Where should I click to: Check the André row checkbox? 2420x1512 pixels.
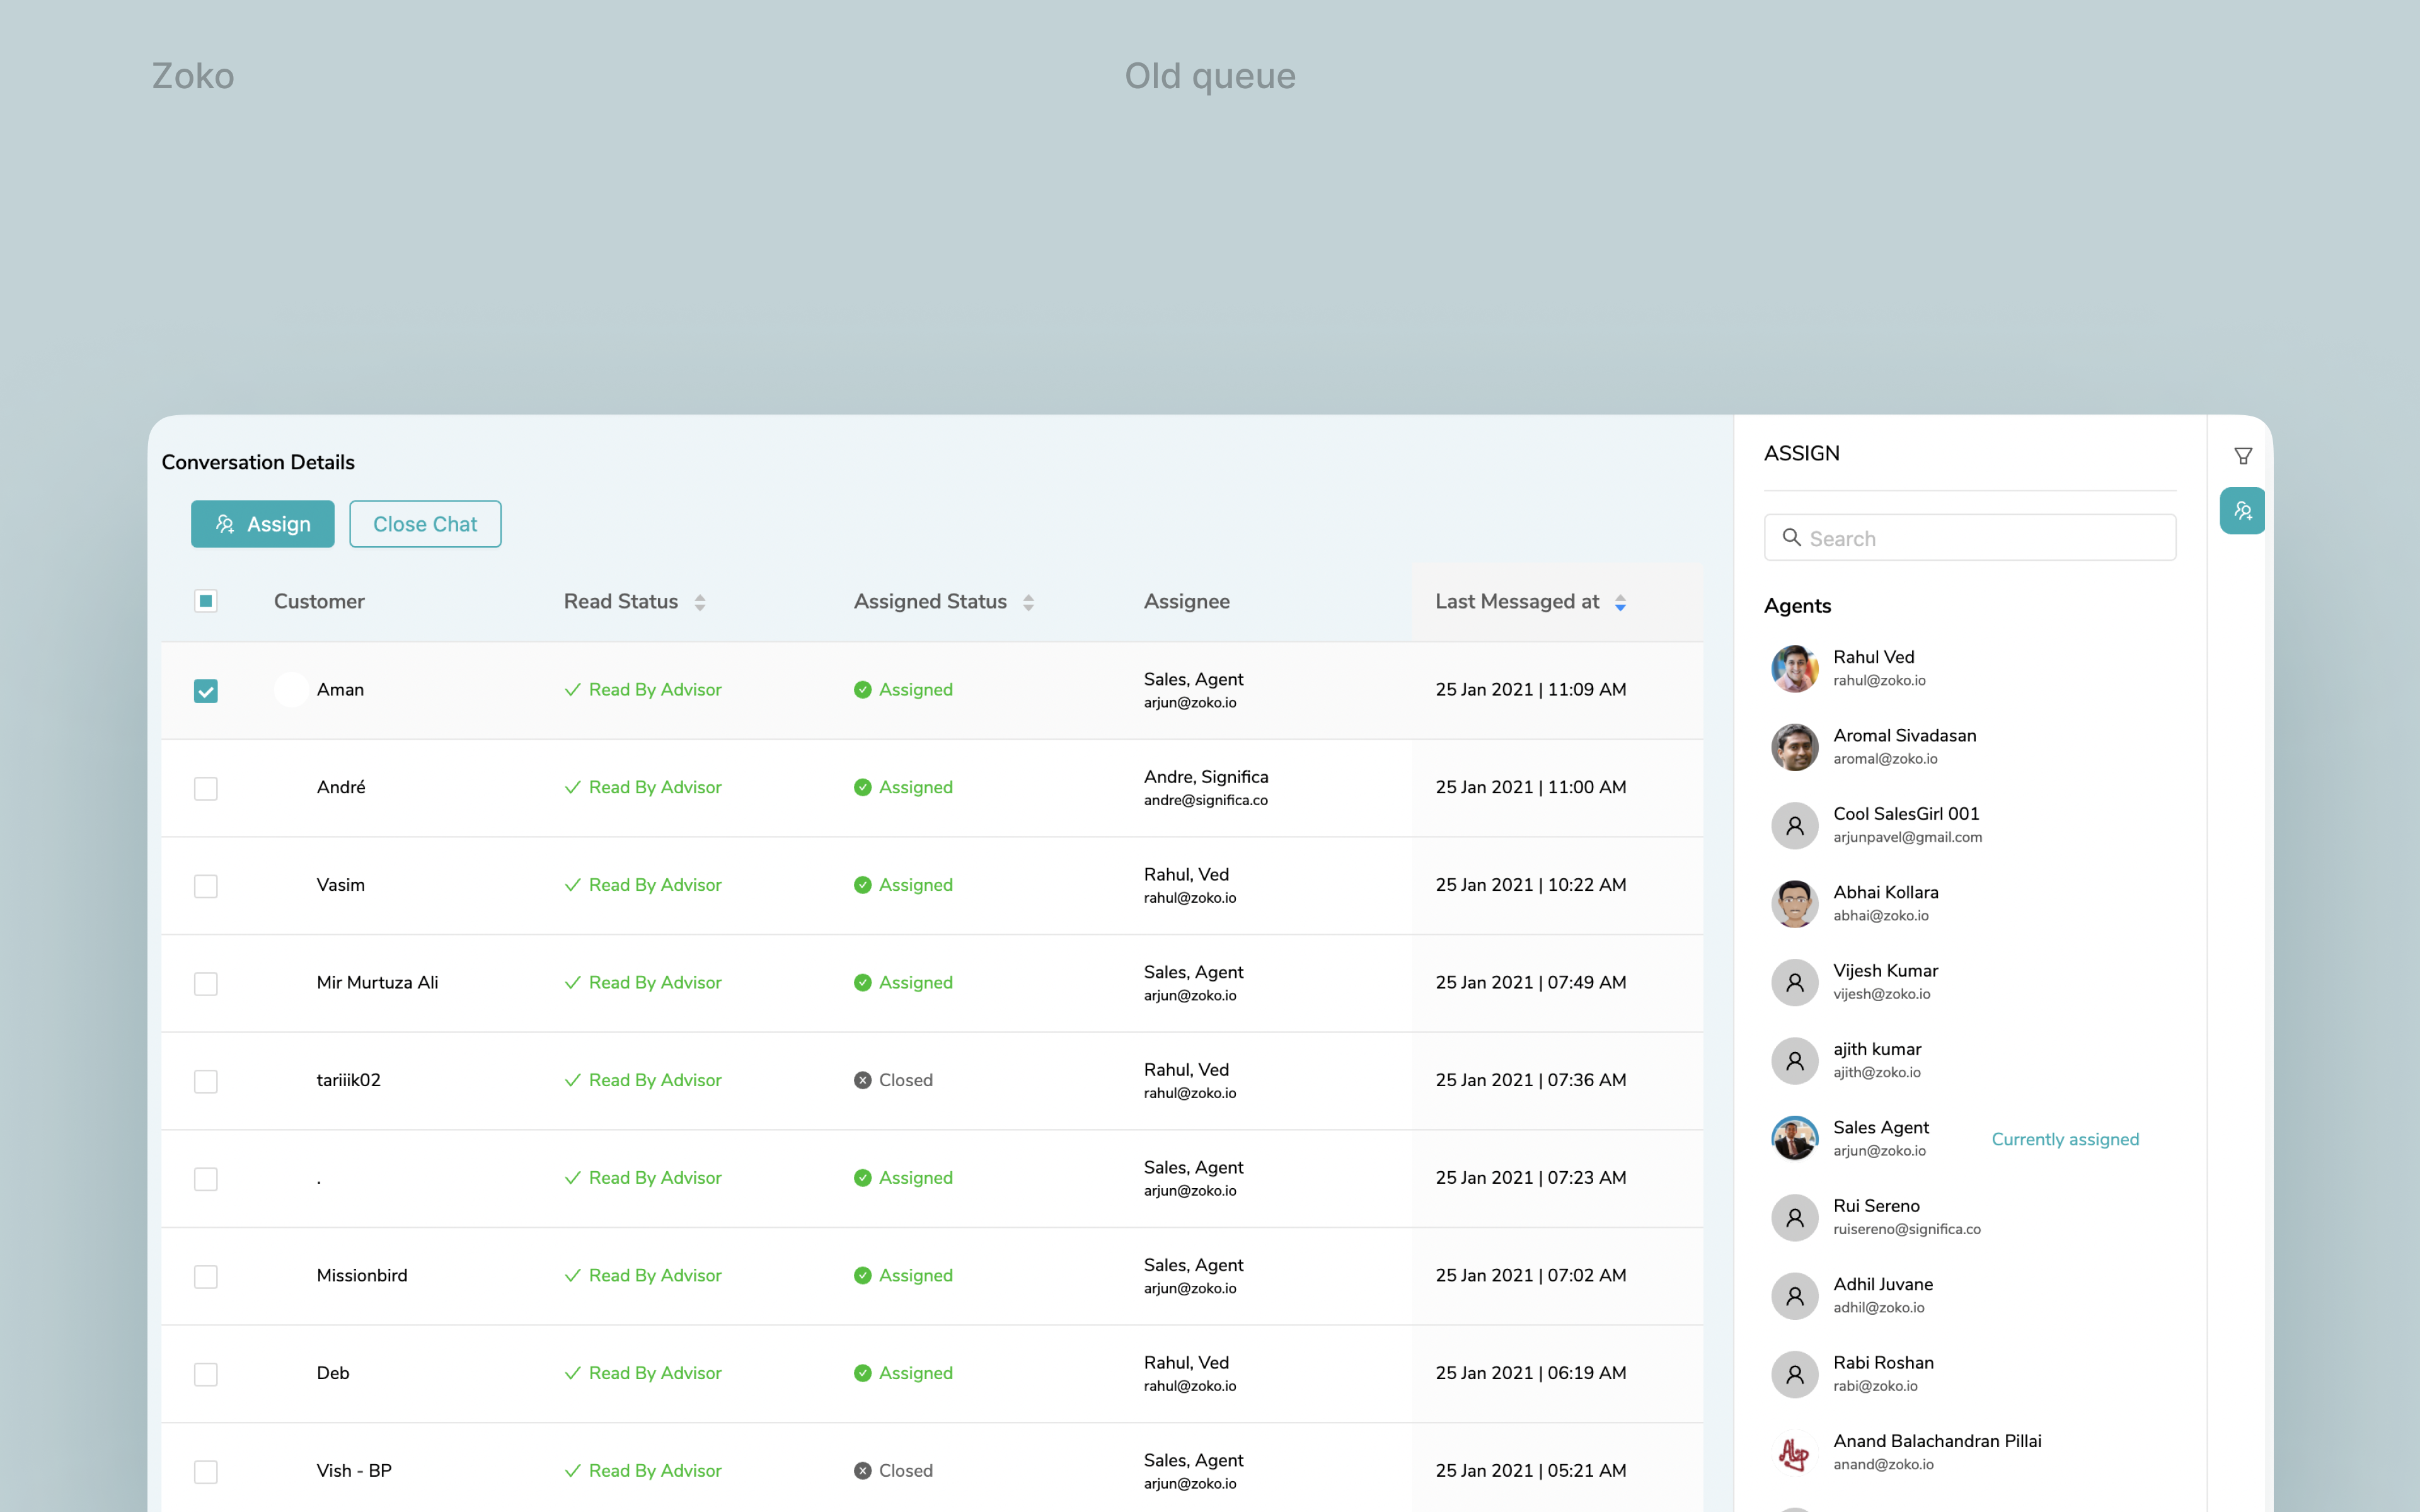pos(205,788)
